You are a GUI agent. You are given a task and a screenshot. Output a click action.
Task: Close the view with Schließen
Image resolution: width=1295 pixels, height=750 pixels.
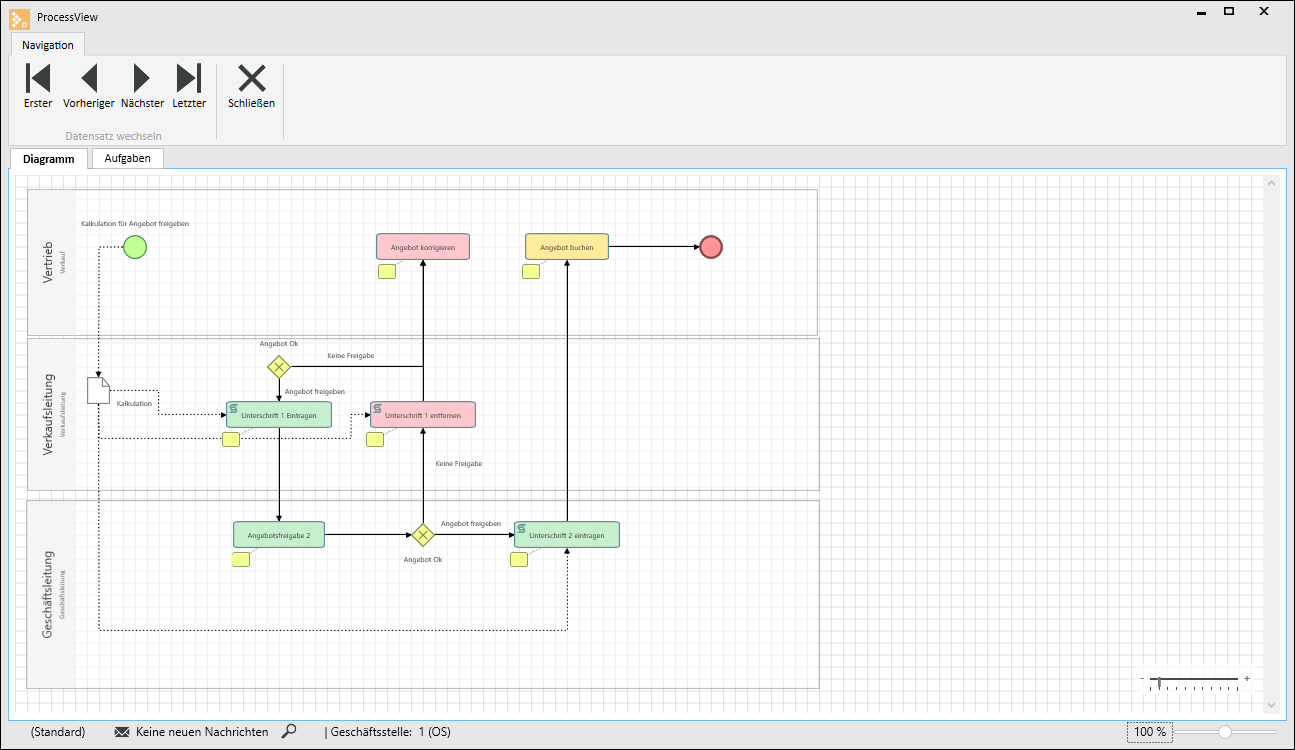click(251, 85)
